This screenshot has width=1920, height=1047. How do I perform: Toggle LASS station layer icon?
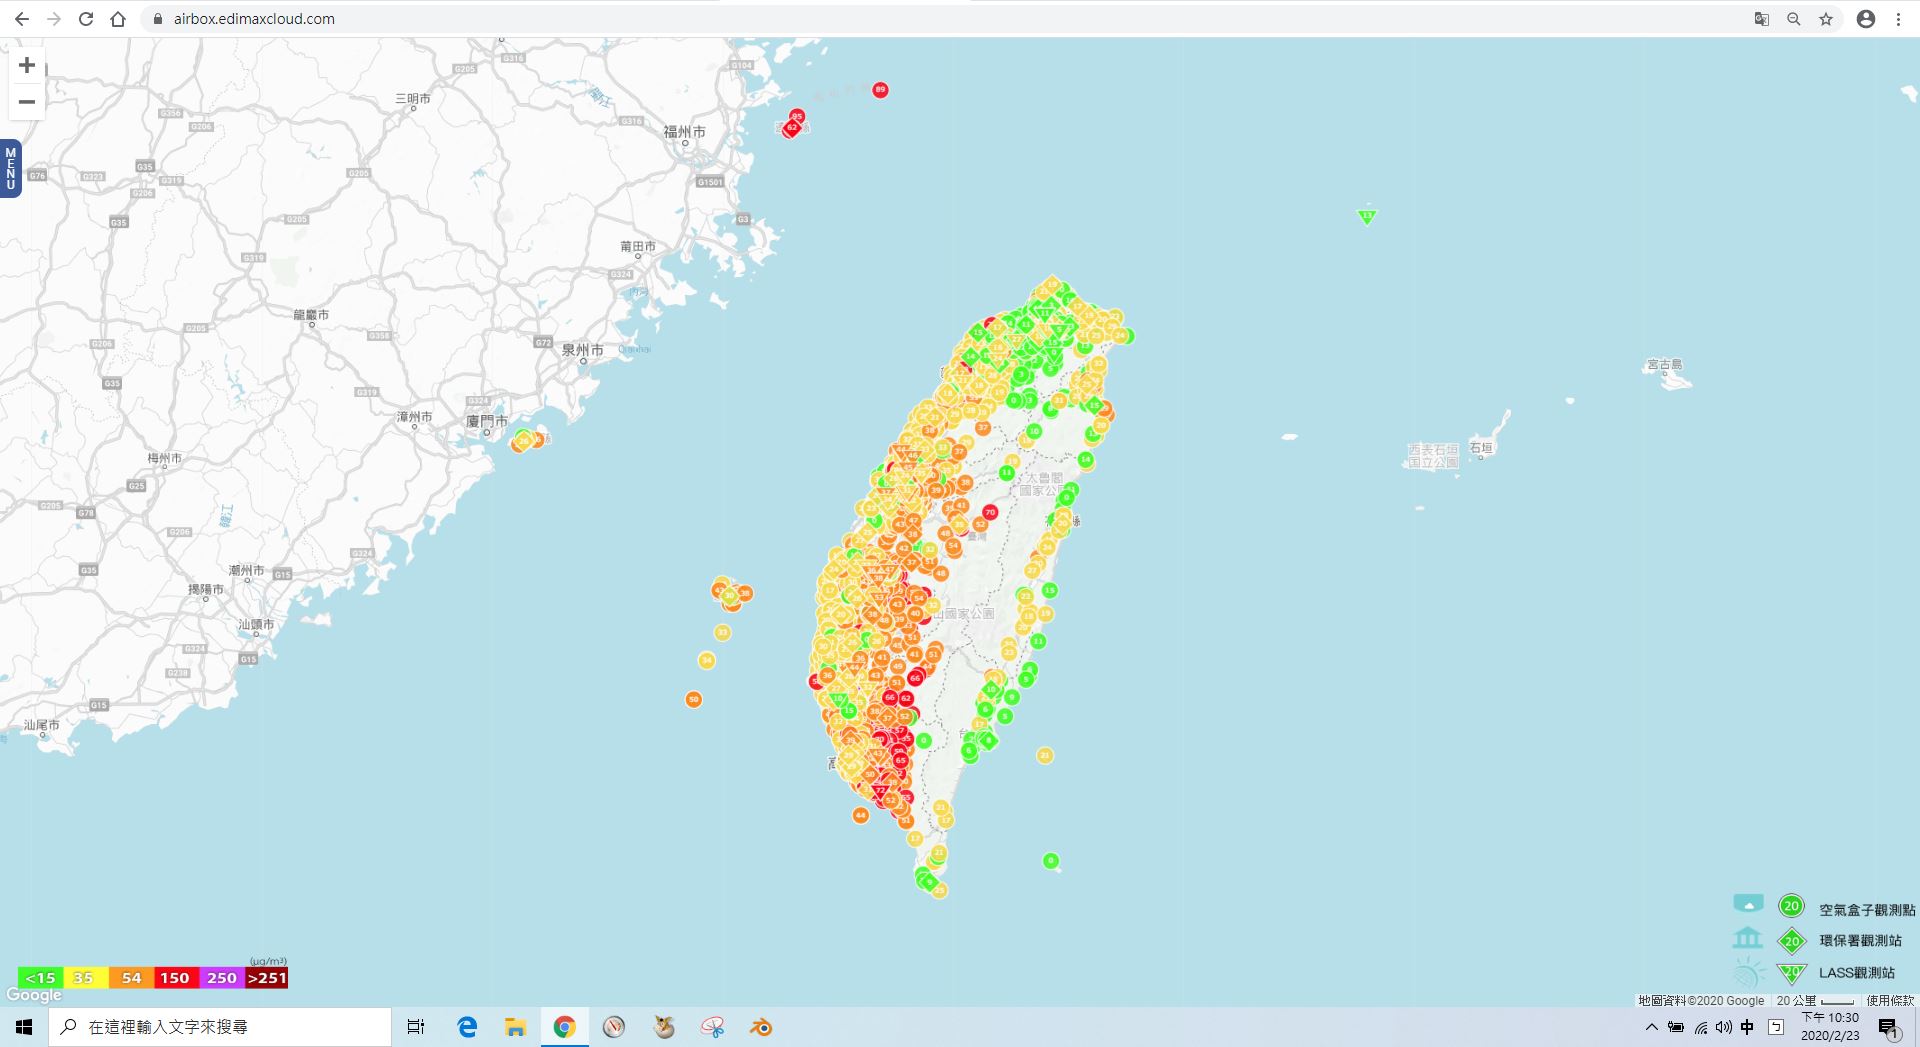1747,972
